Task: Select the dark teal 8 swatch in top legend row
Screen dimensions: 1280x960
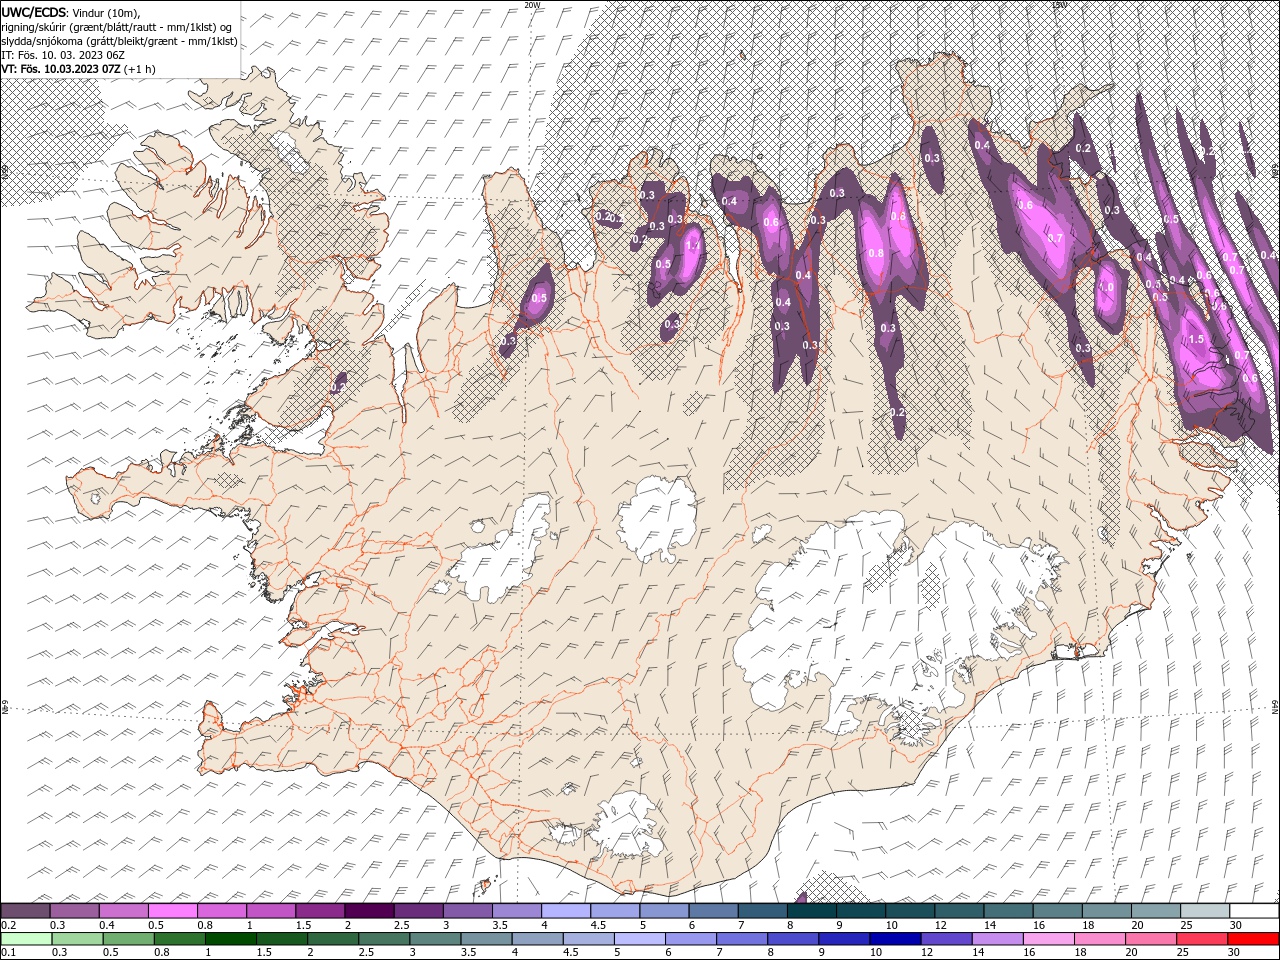Action: click(811, 910)
